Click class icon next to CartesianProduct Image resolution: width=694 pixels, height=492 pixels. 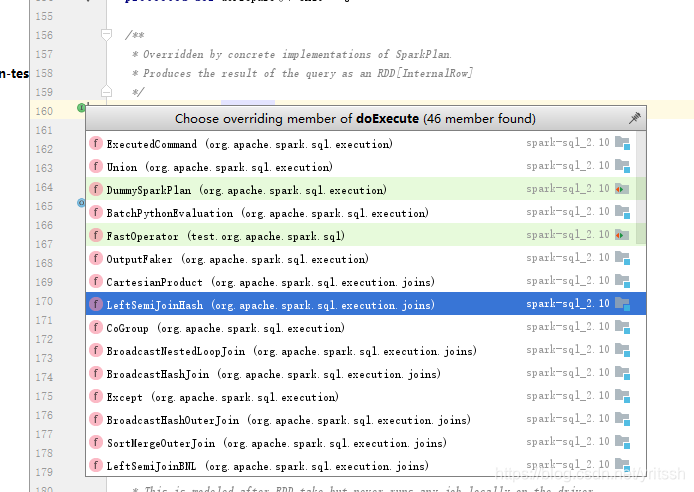[96, 281]
